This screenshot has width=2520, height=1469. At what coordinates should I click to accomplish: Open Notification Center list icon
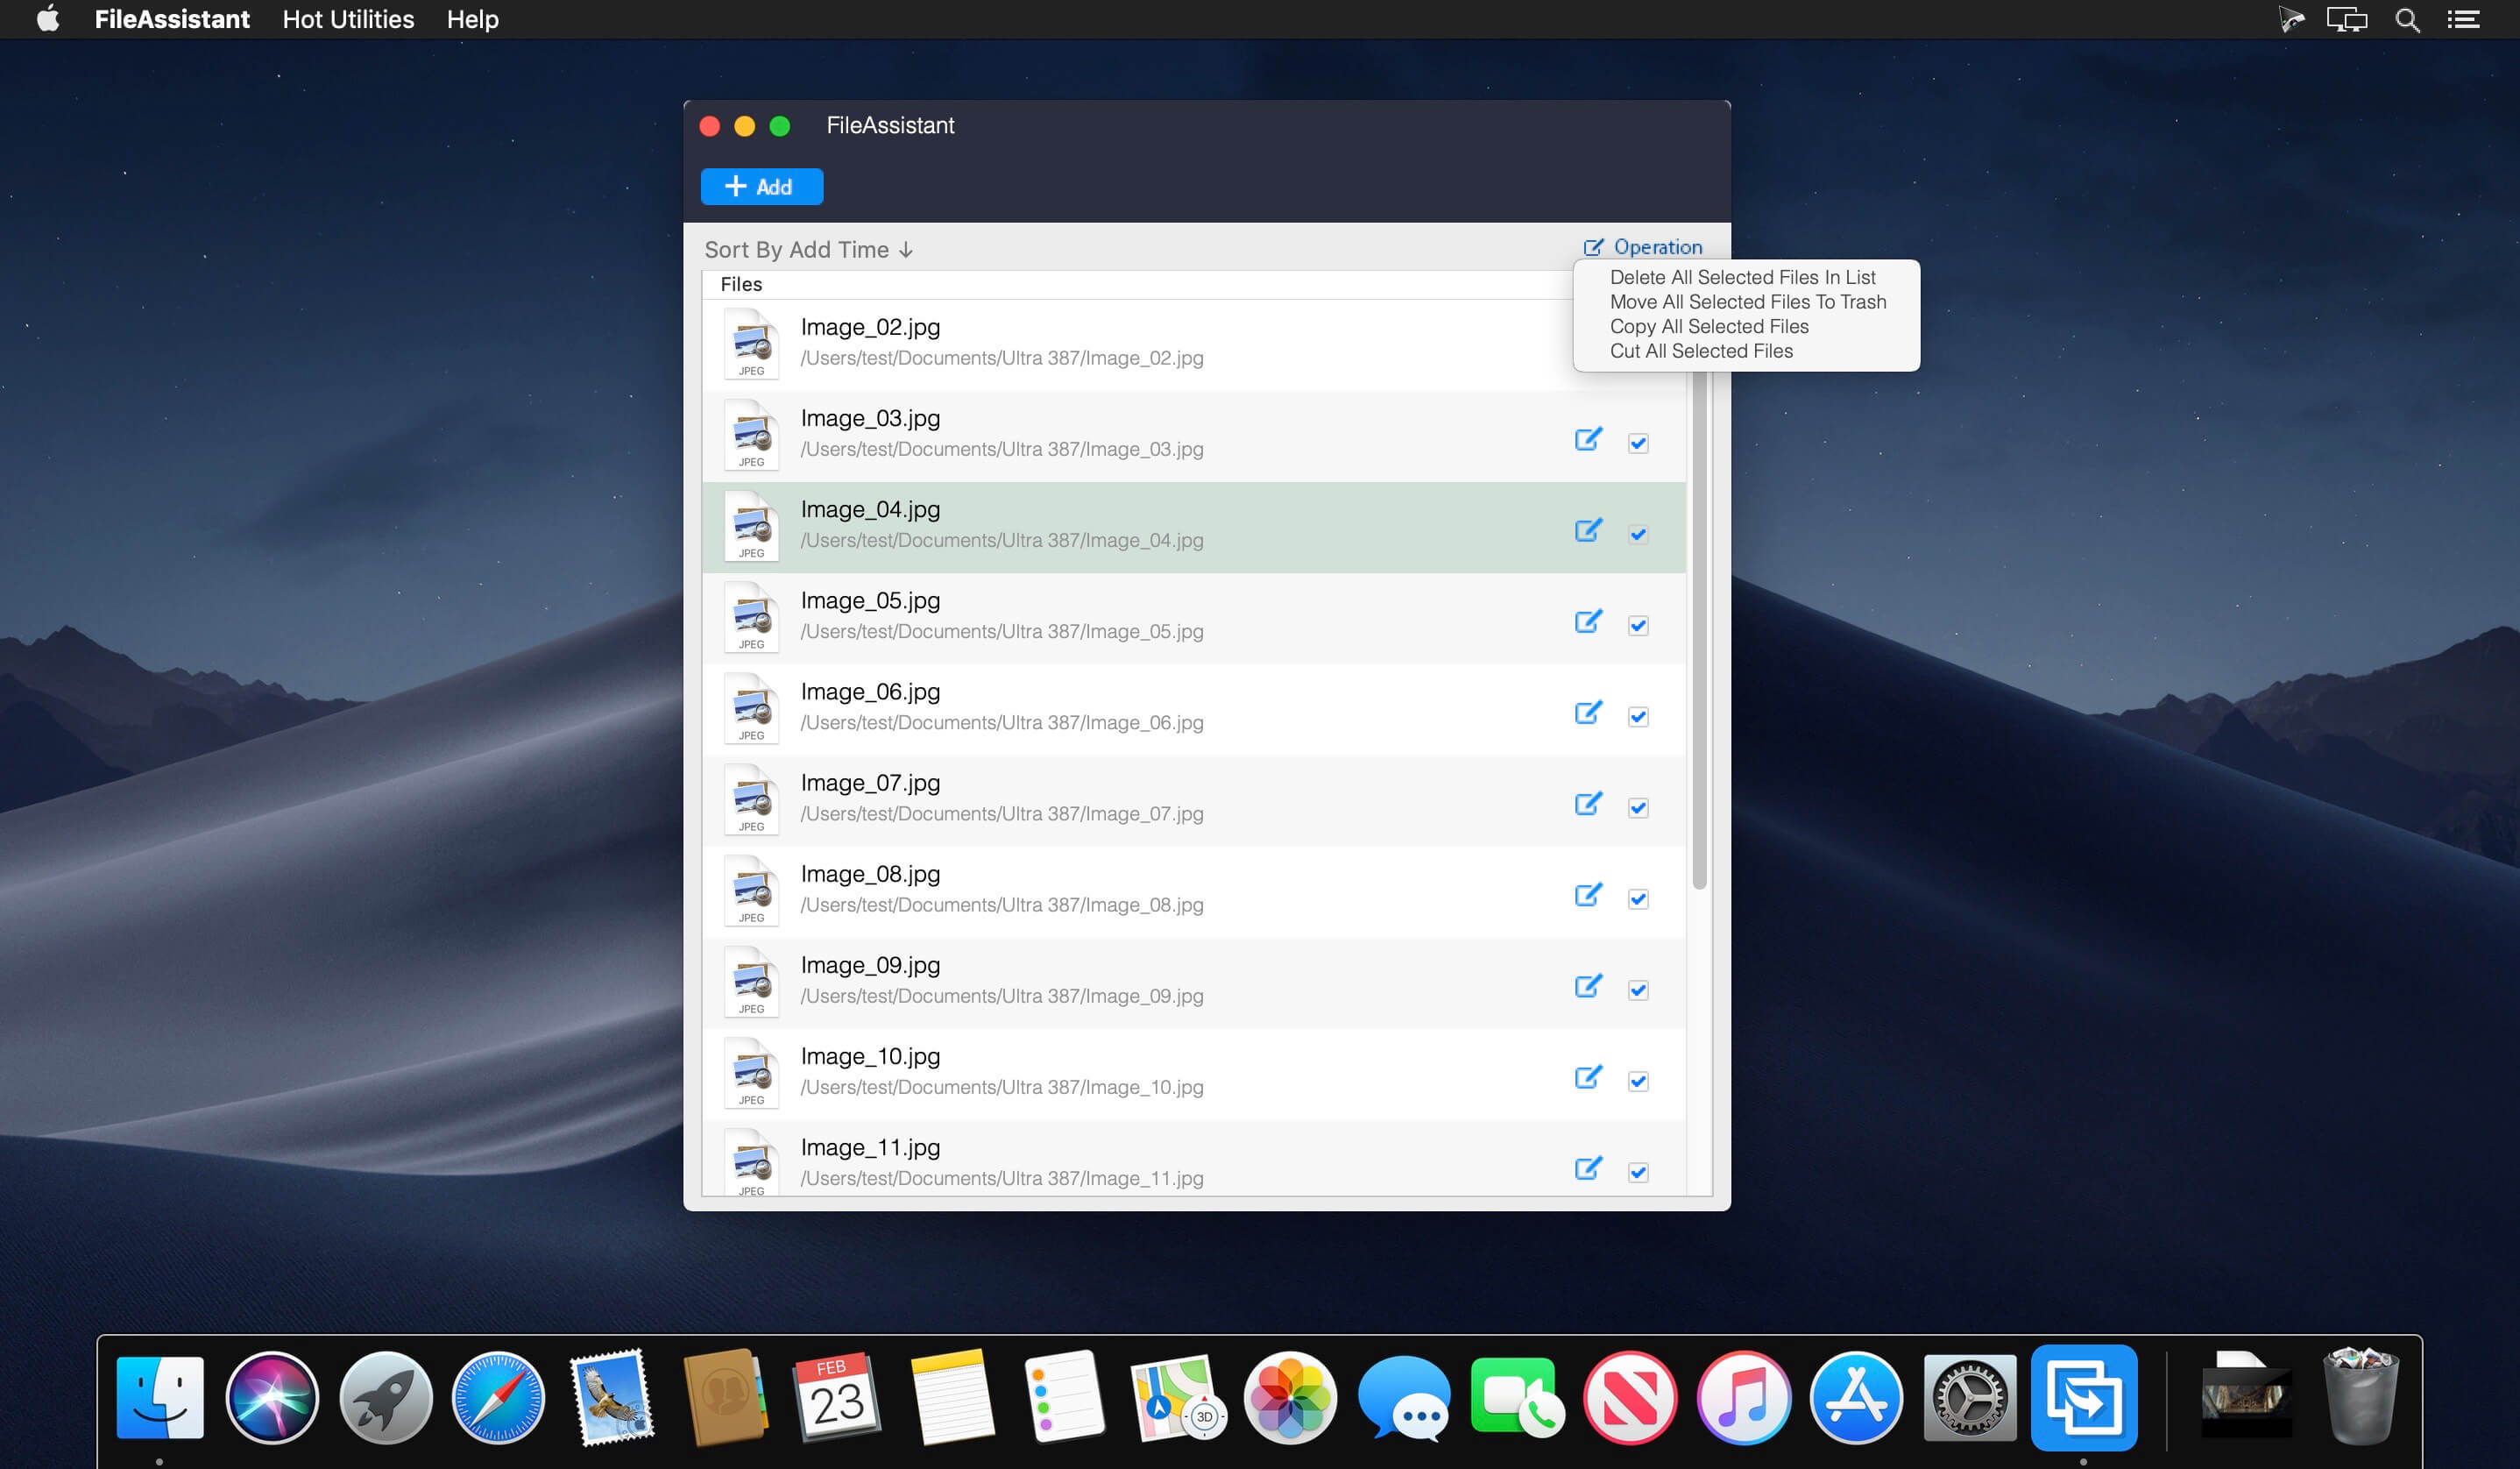(2464, 20)
